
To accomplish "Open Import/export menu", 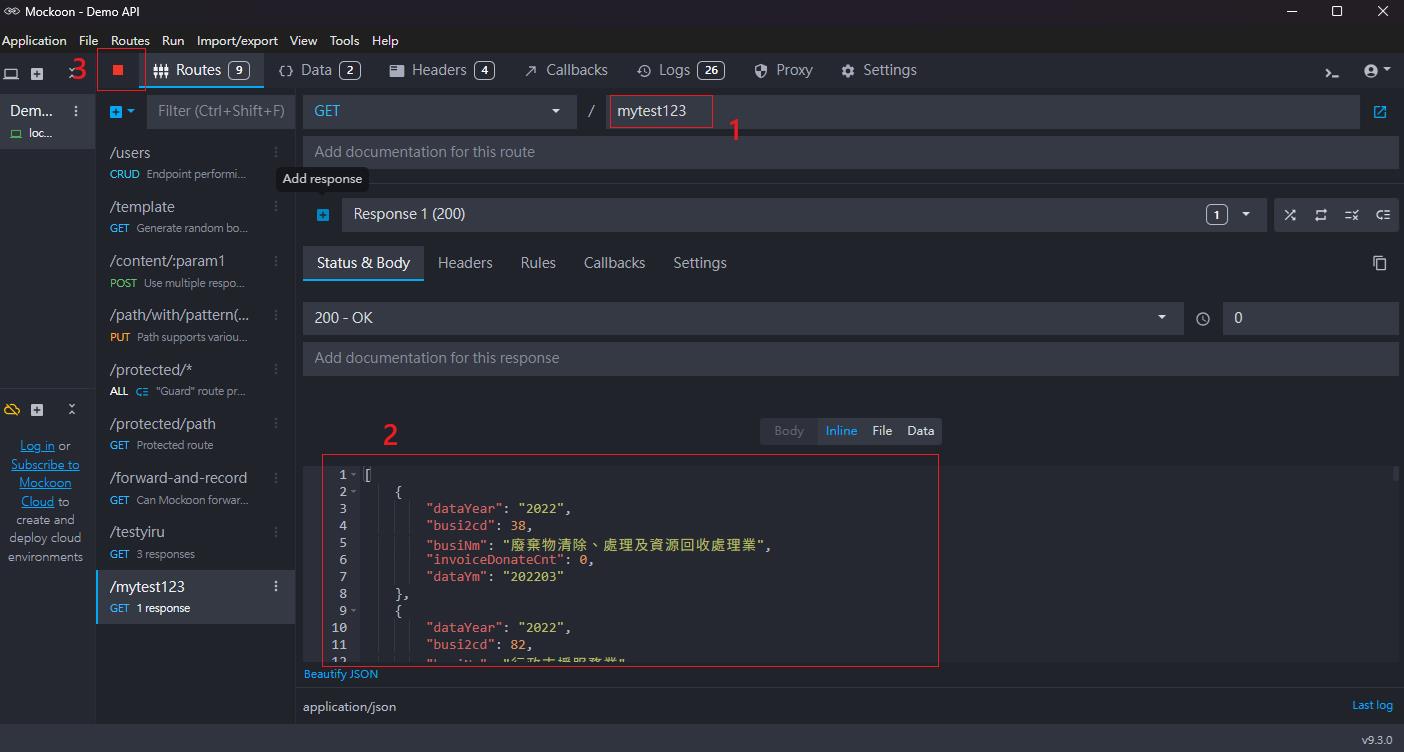I will tap(237, 41).
